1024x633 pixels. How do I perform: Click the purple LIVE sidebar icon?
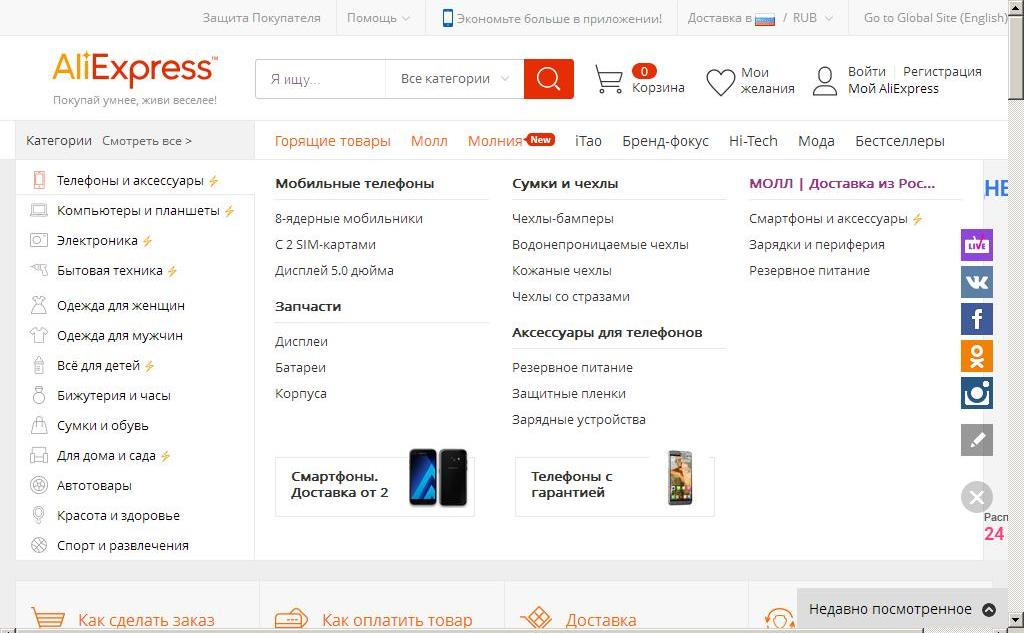pyautogui.click(x=976, y=245)
